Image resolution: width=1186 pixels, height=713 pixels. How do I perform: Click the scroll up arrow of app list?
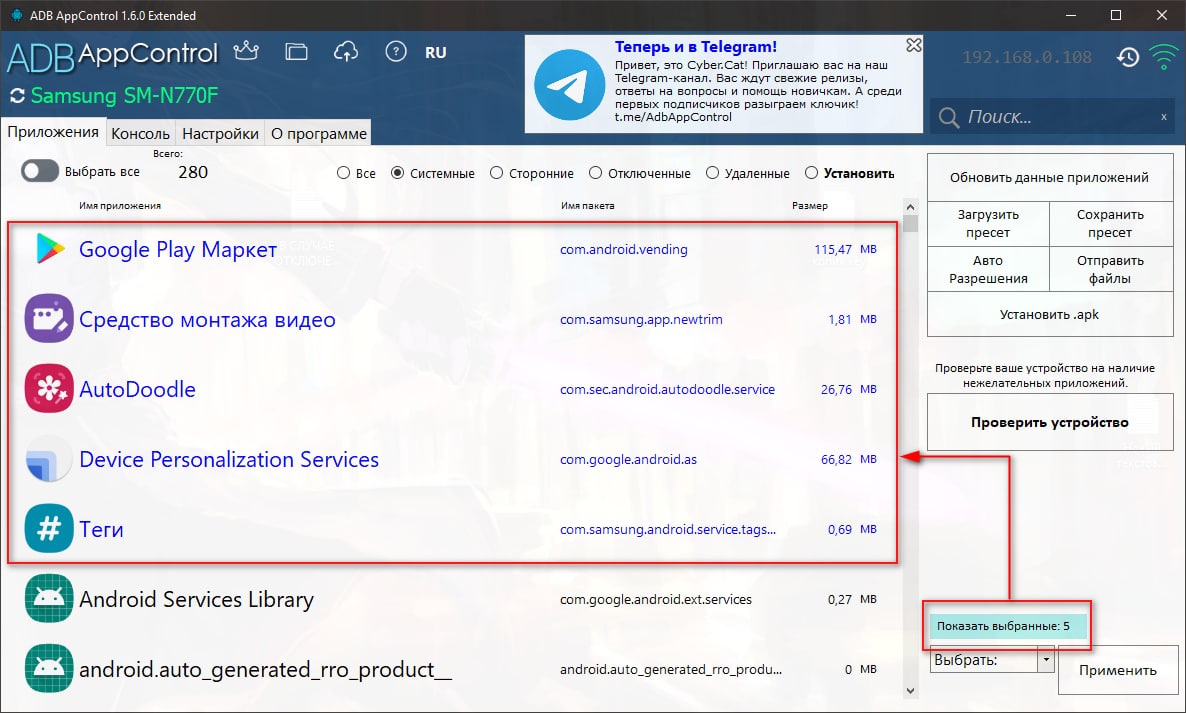coord(910,207)
